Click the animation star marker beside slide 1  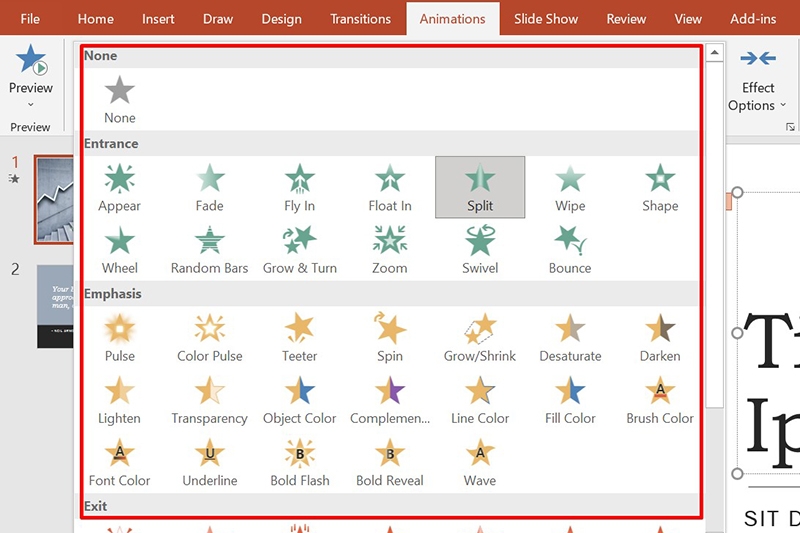click(x=14, y=179)
